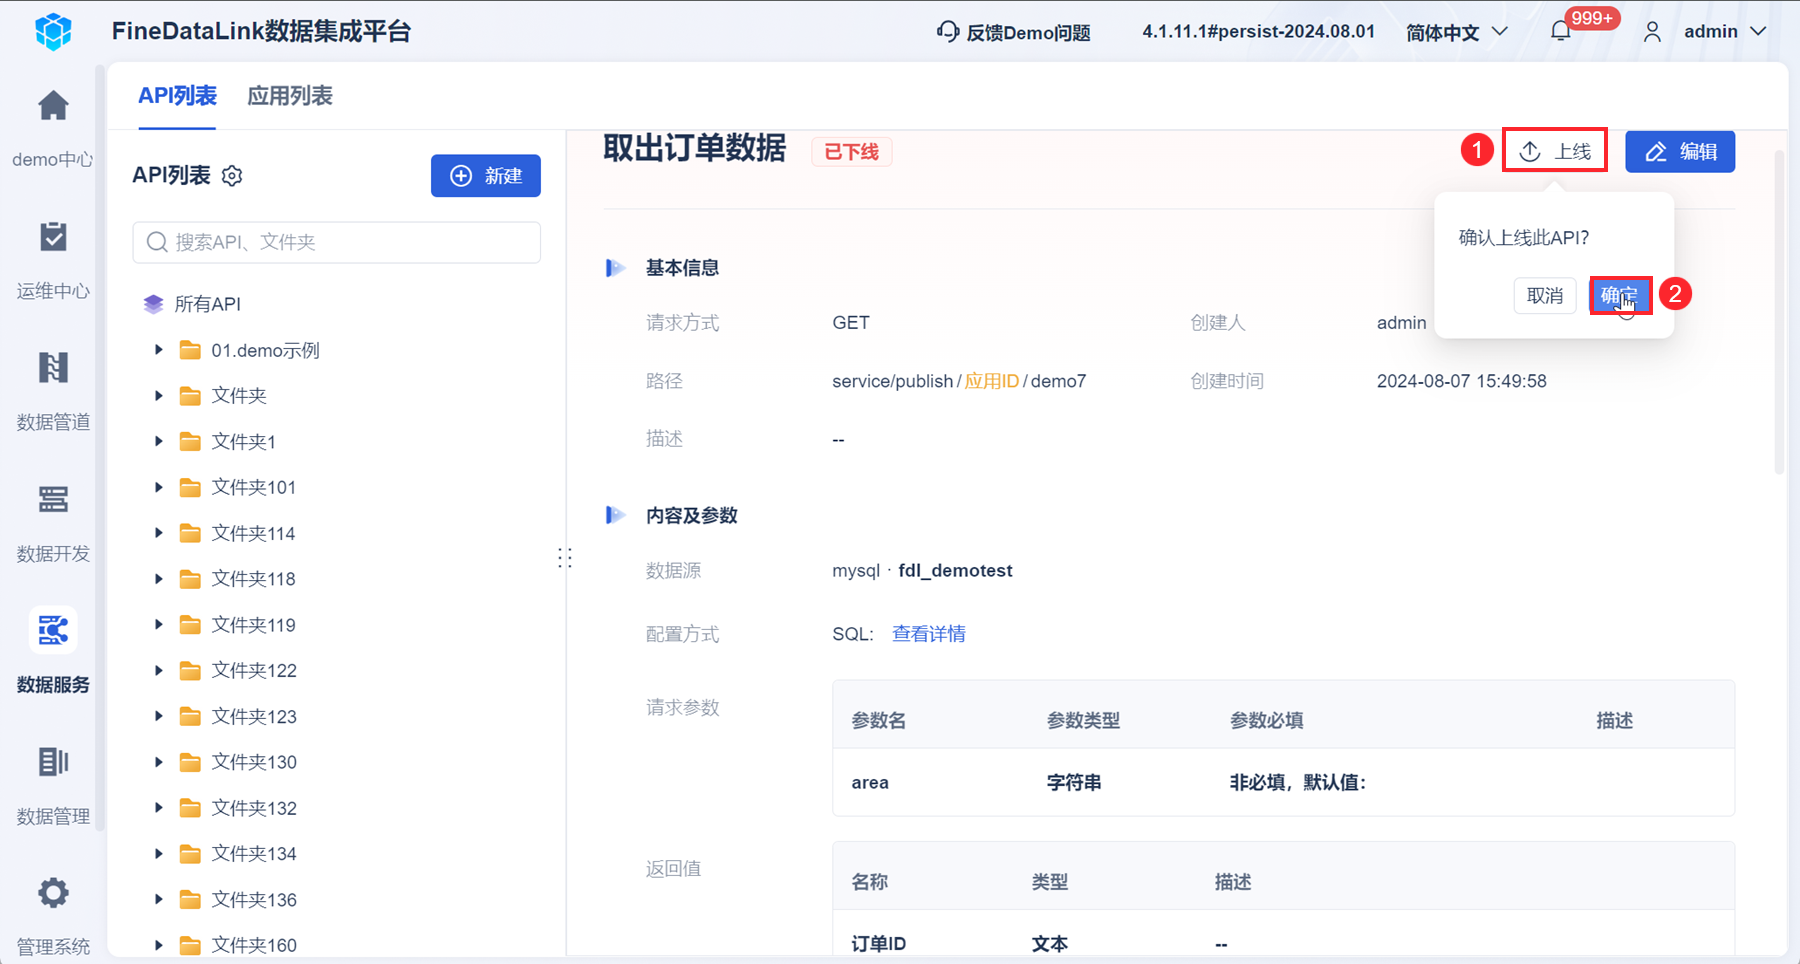Click the 取出订单数据 API title

pyautogui.click(x=695, y=148)
